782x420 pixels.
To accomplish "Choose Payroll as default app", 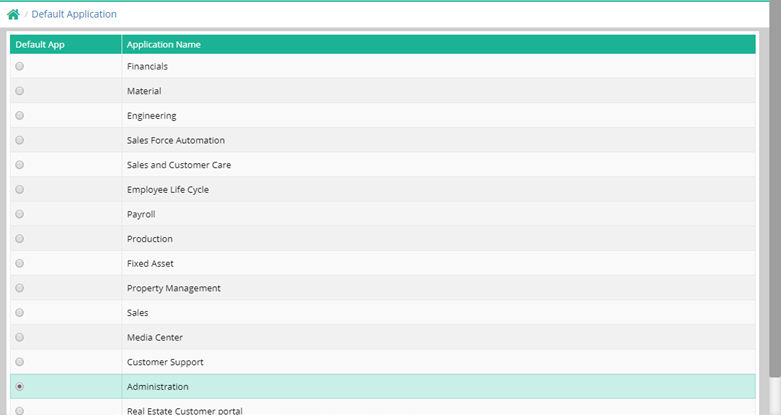I will (x=20, y=214).
